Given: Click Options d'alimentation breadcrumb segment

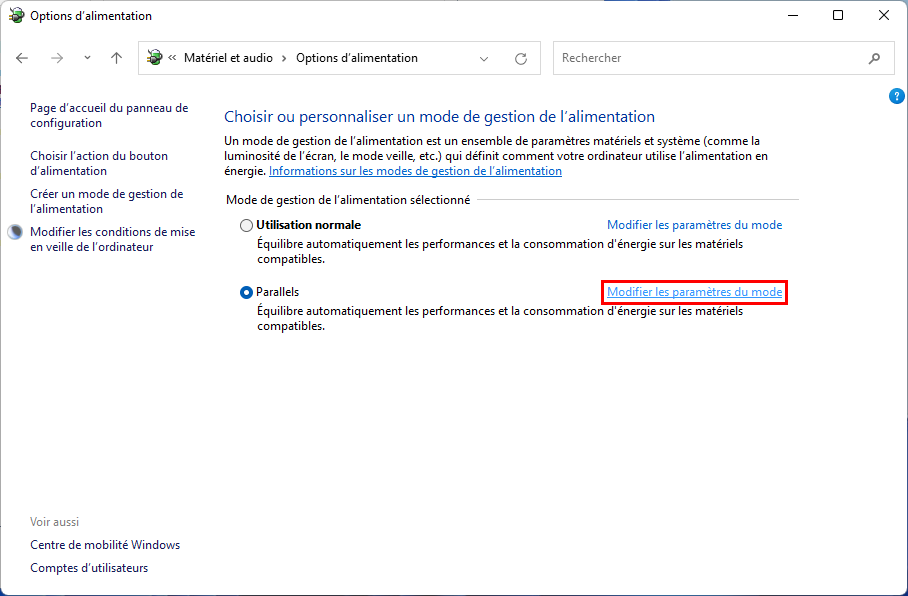Looking at the screenshot, I should [x=357, y=58].
